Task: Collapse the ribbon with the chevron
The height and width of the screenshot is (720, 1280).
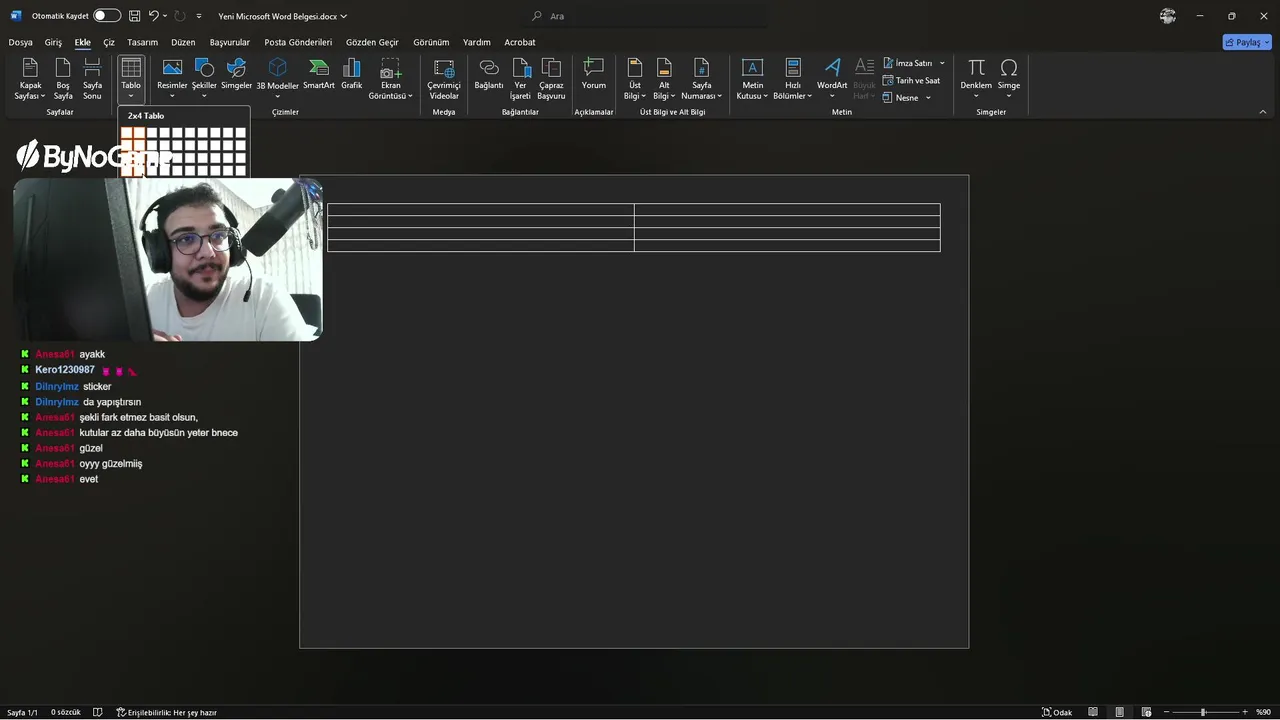Action: (x=1265, y=112)
